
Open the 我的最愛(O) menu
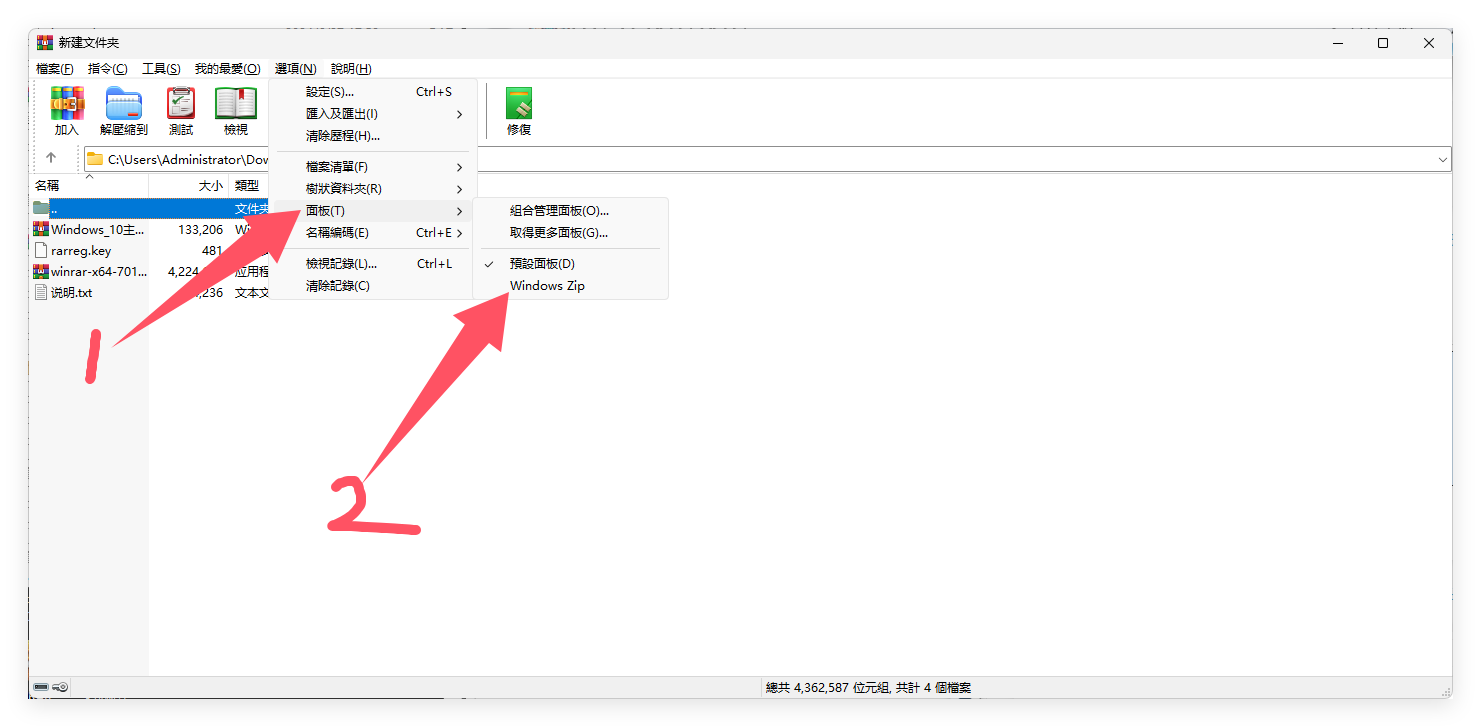(x=227, y=69)
